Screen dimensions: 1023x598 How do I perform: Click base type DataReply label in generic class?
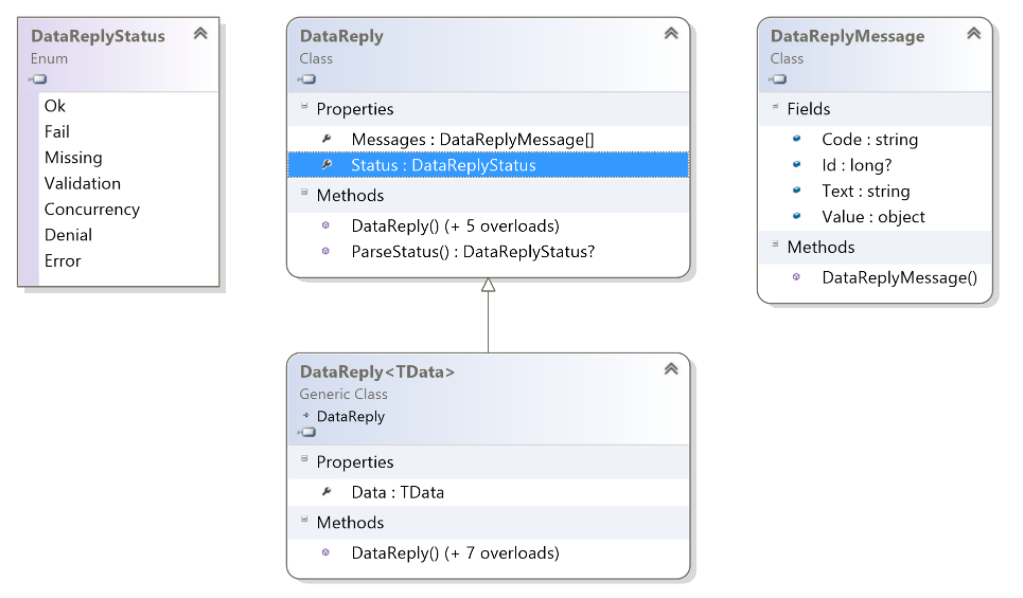[x=350, y=416]
